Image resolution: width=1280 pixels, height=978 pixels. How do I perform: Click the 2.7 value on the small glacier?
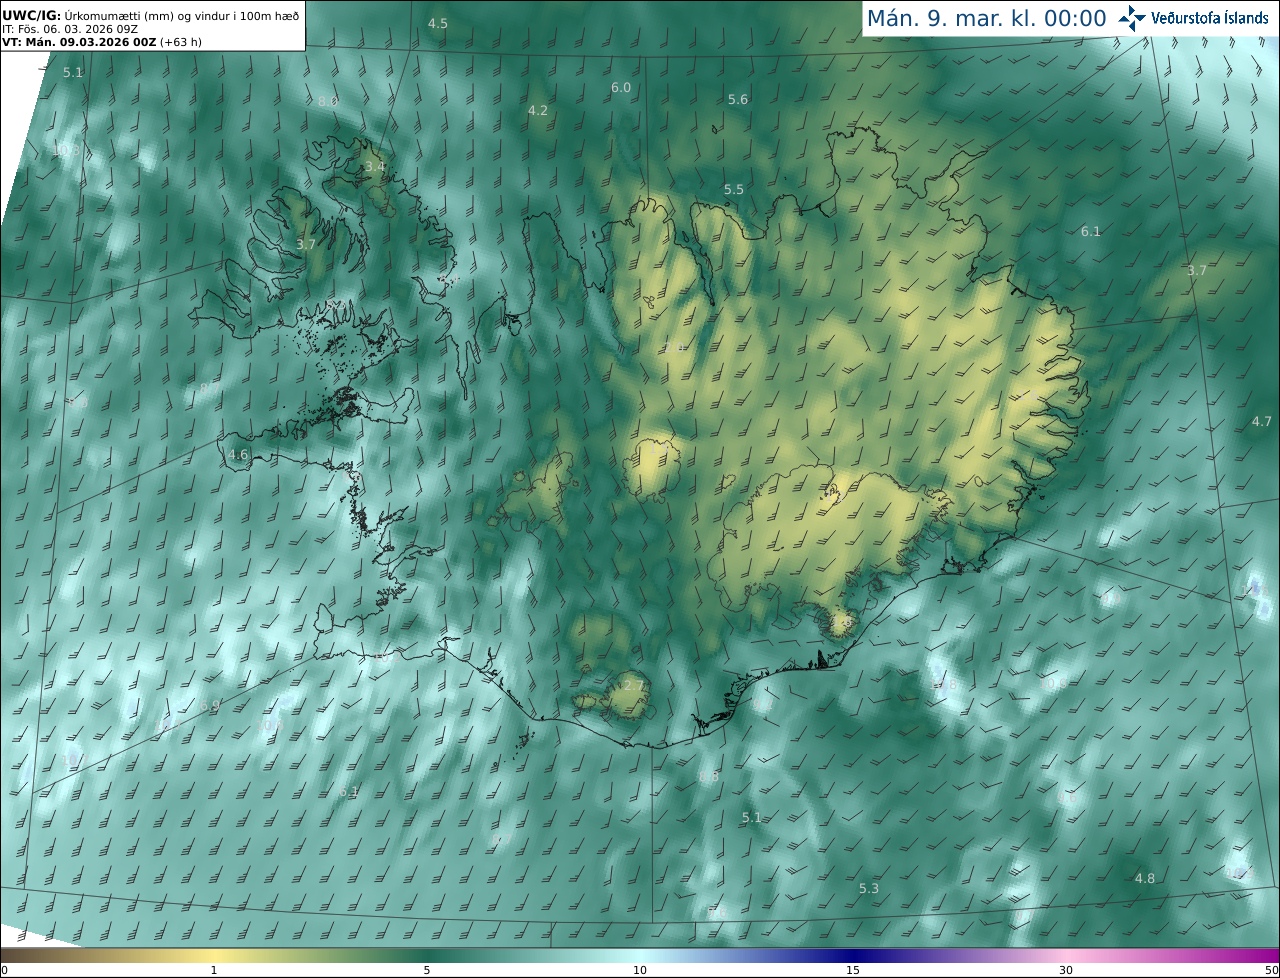(634, 685)
